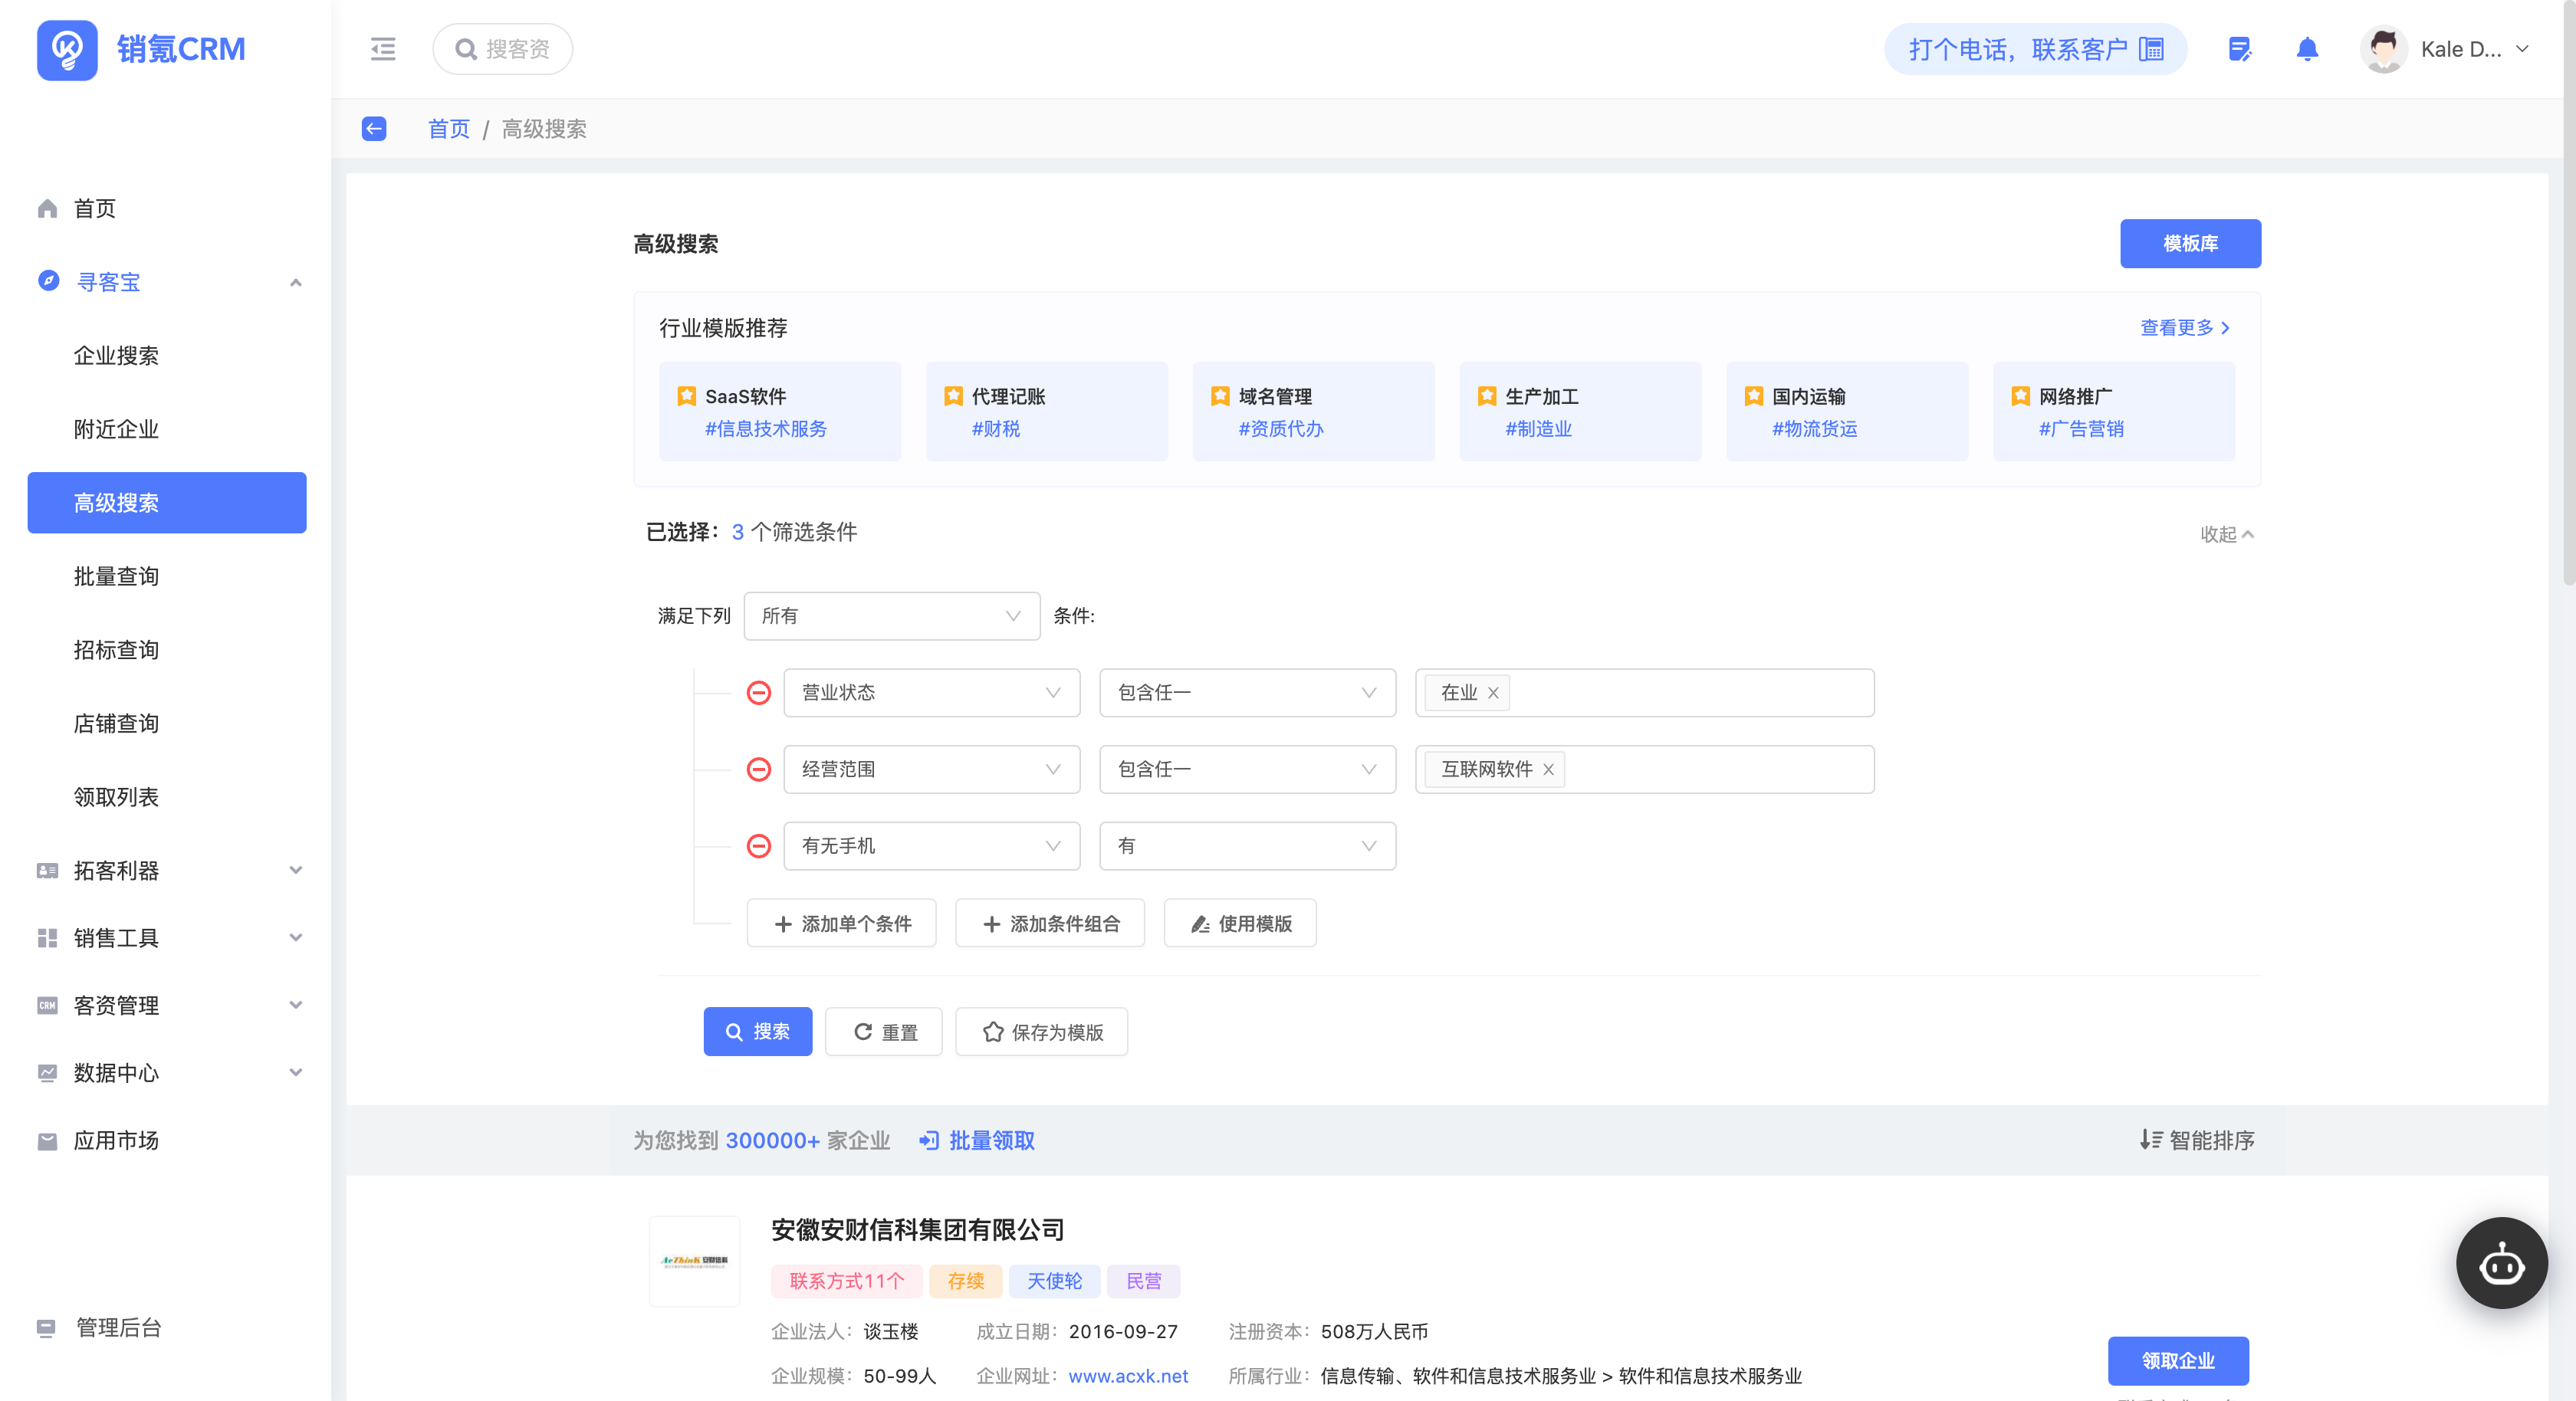Click the notification bell icon
Viewport: 2576px width, 1401px height.
pos(2306,49)
